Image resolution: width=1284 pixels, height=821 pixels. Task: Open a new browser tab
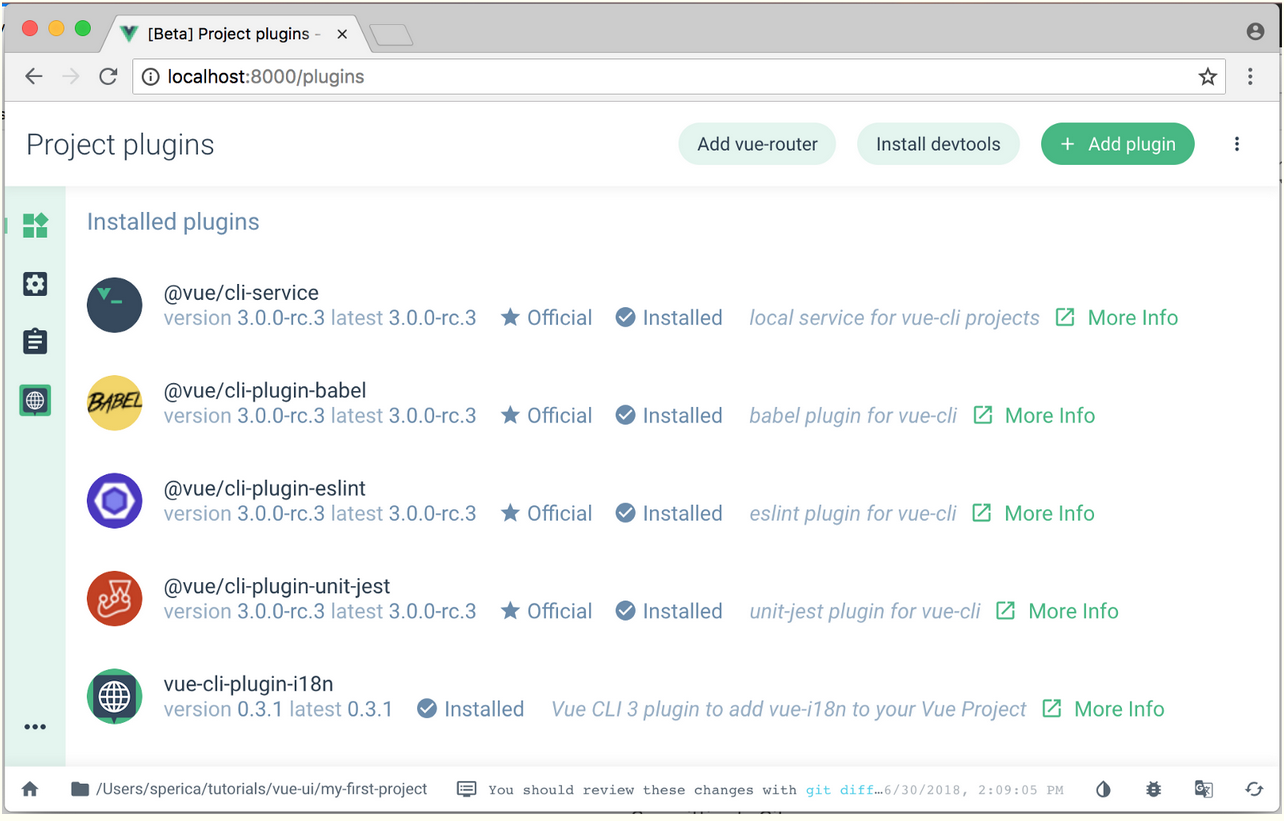pyautogui.click(x=390, y=35)
